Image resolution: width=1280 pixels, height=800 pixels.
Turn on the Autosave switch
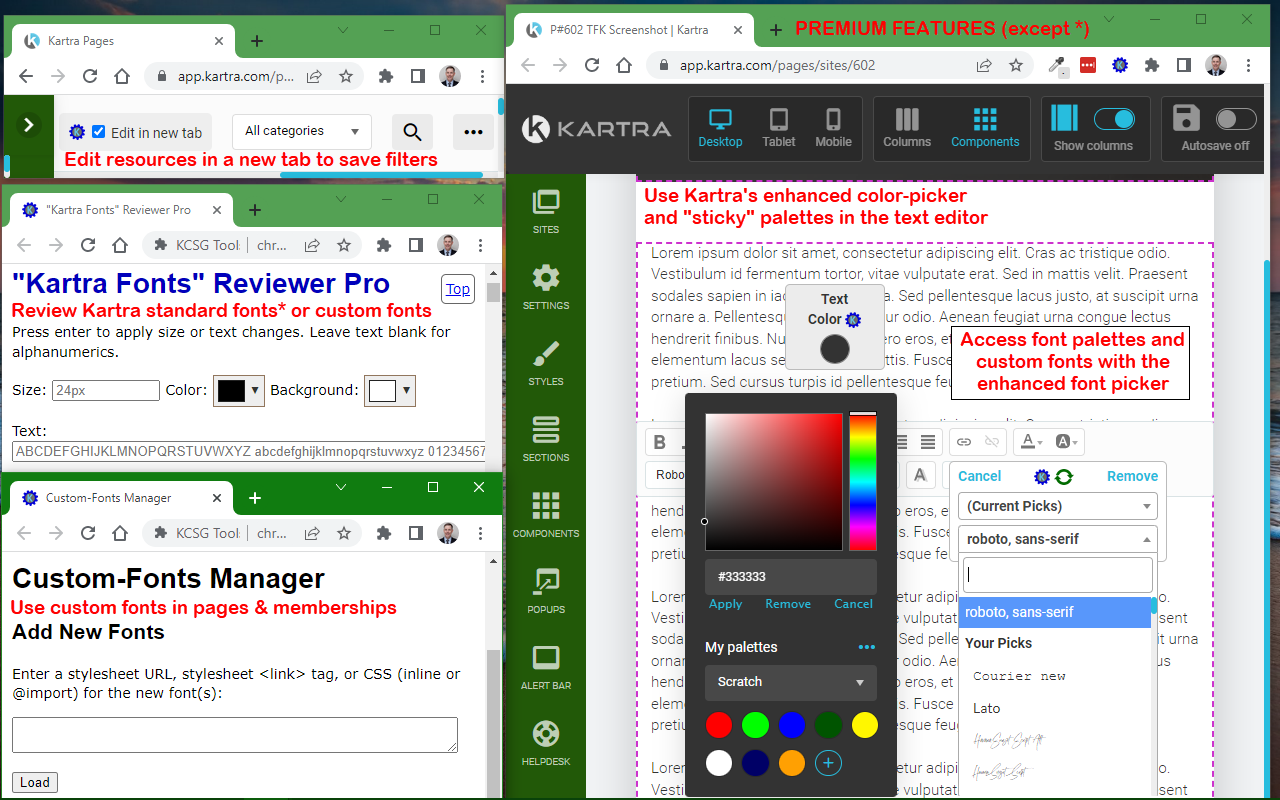click(x=1235, y=119)
